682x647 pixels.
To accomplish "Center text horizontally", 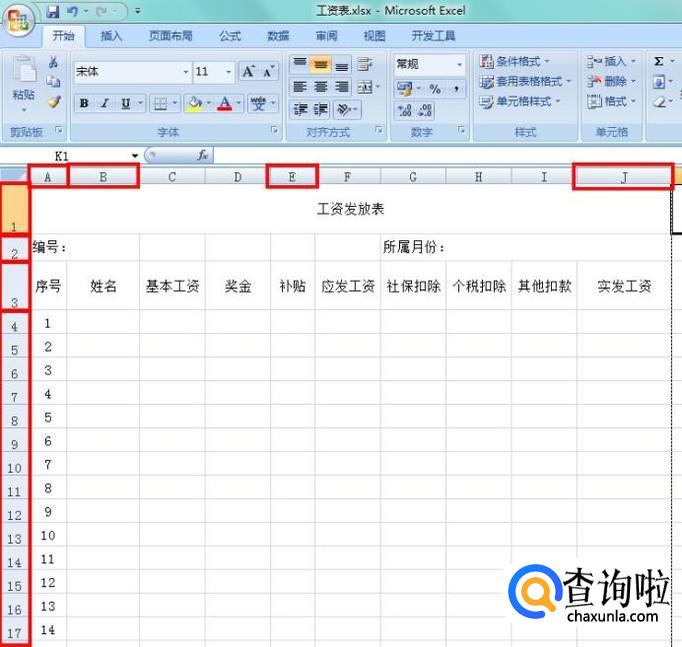I will click(321, 87).
